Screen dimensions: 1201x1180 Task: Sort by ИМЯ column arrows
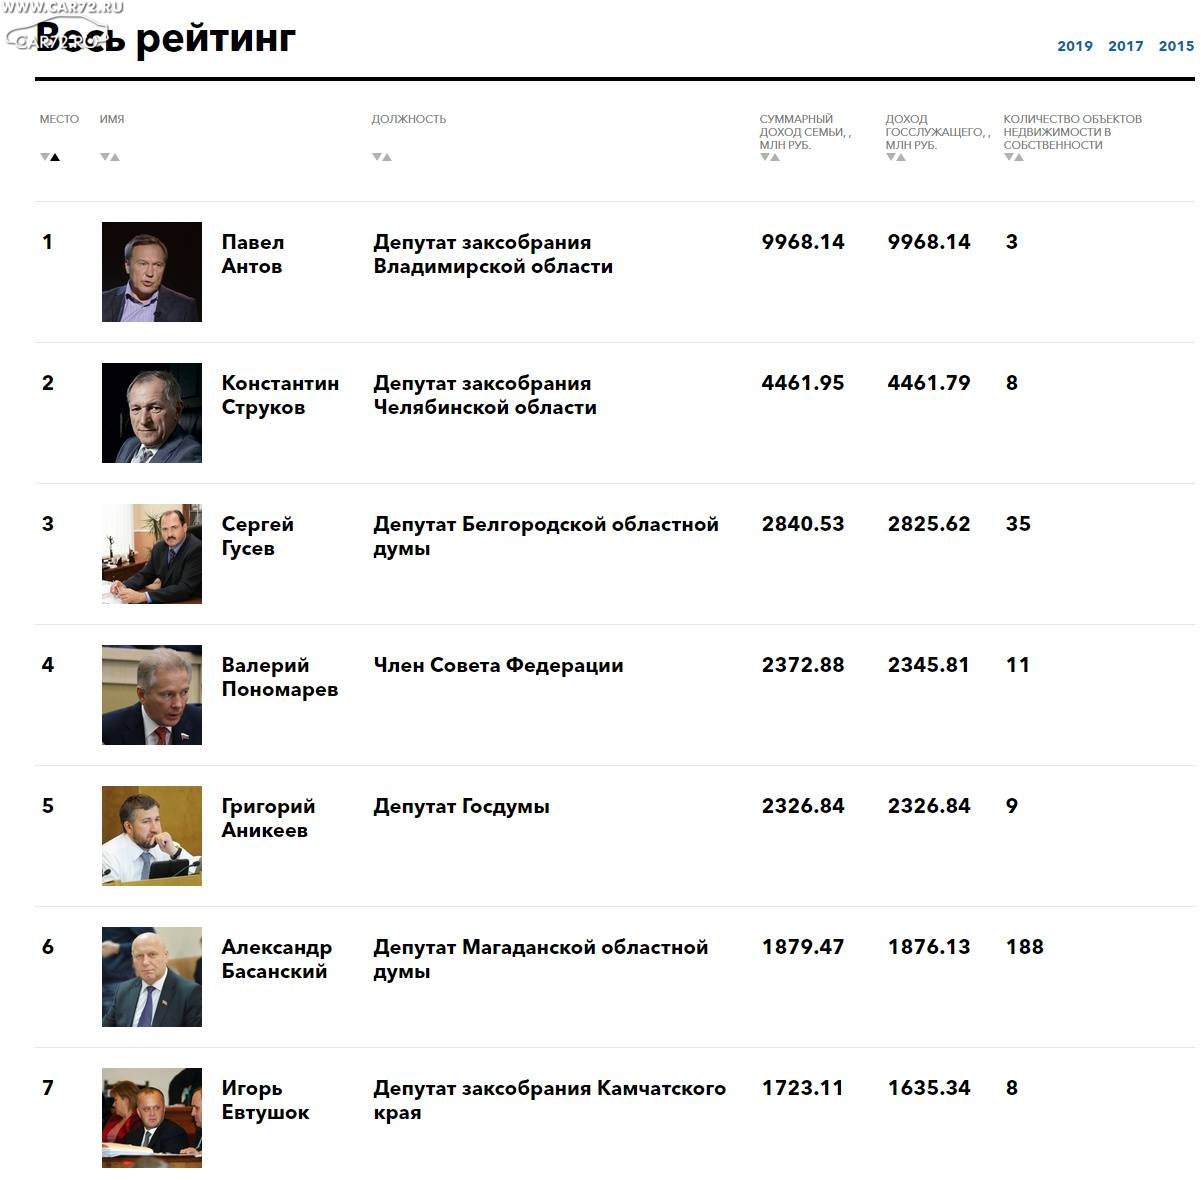tap(110, 157)
